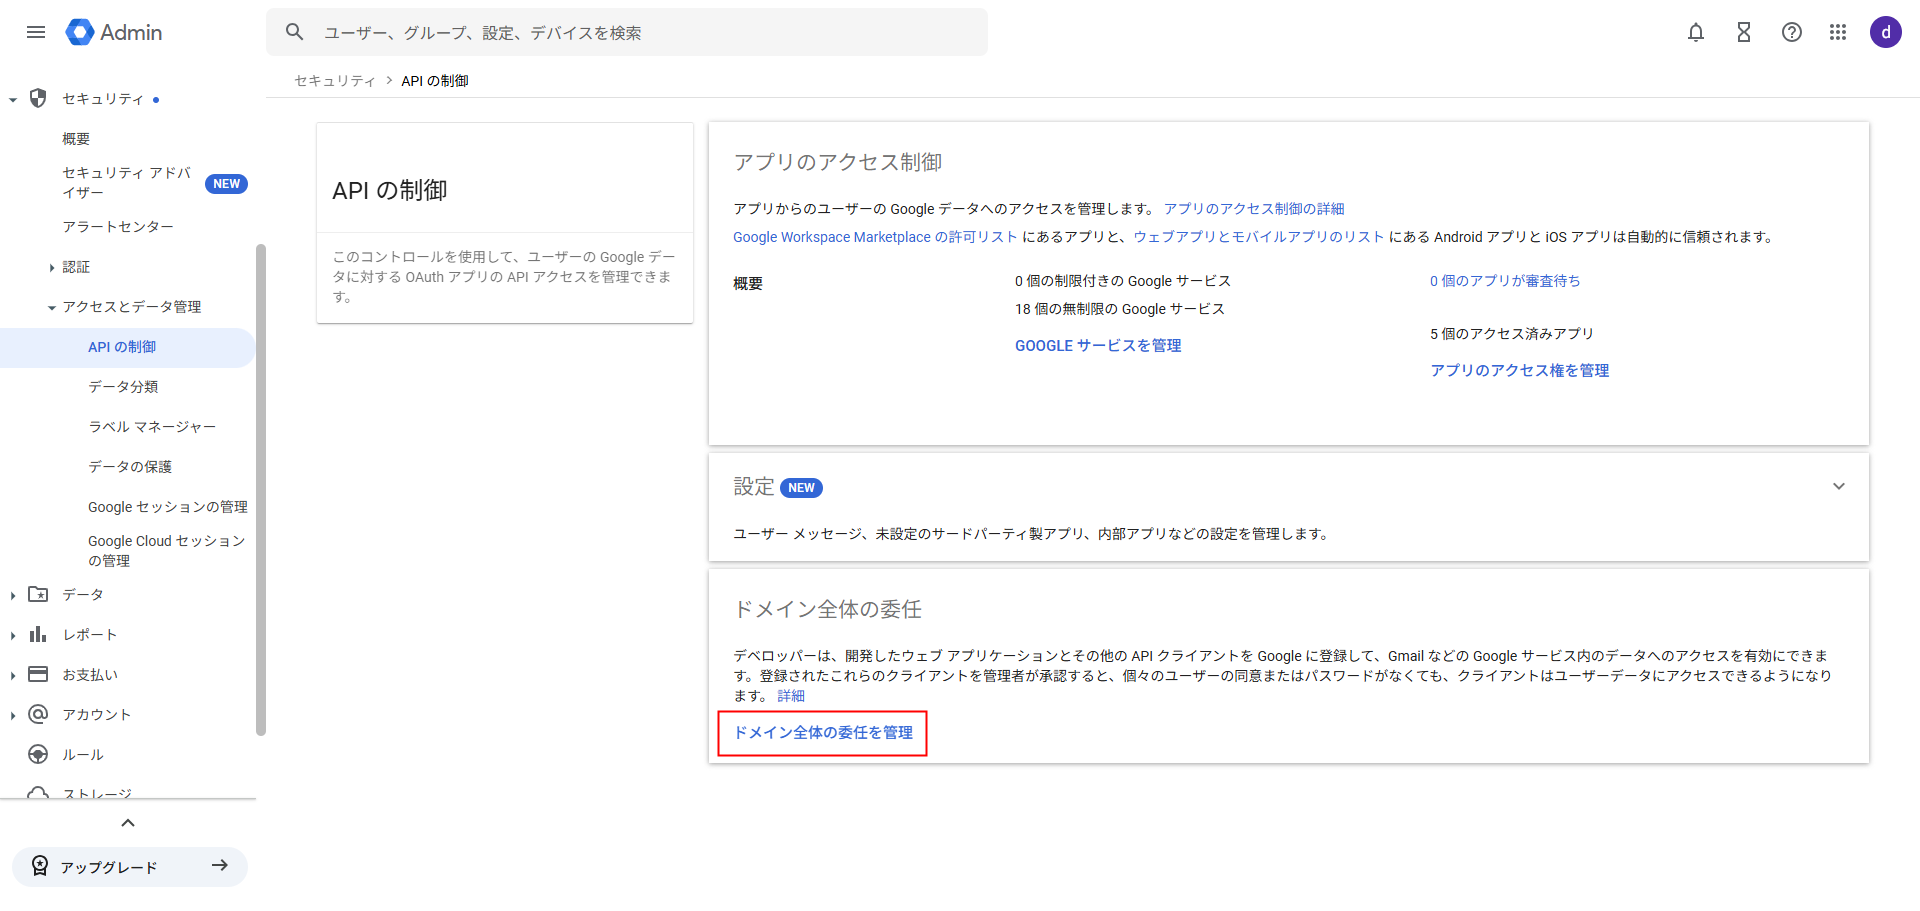Expand the 認証 tree item
The width and height of the screenshot is (1920, 911).
tap(52, 267)
